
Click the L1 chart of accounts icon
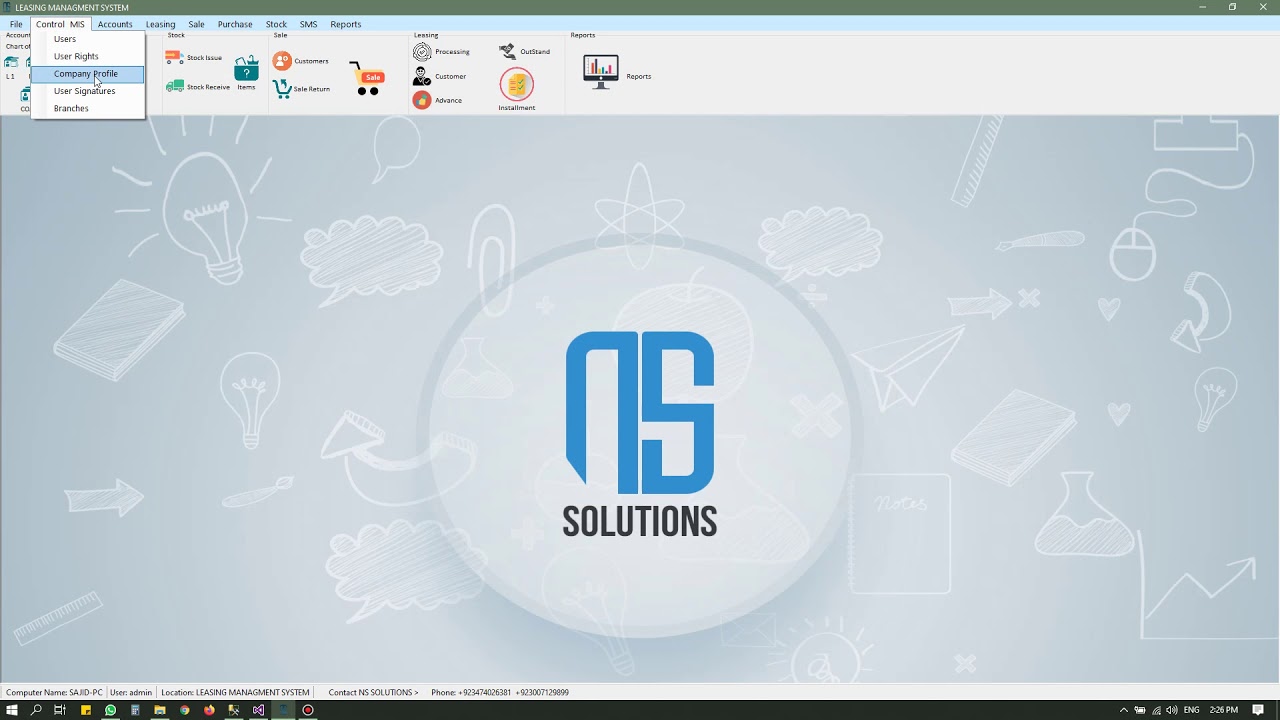[x=11, y=63]
